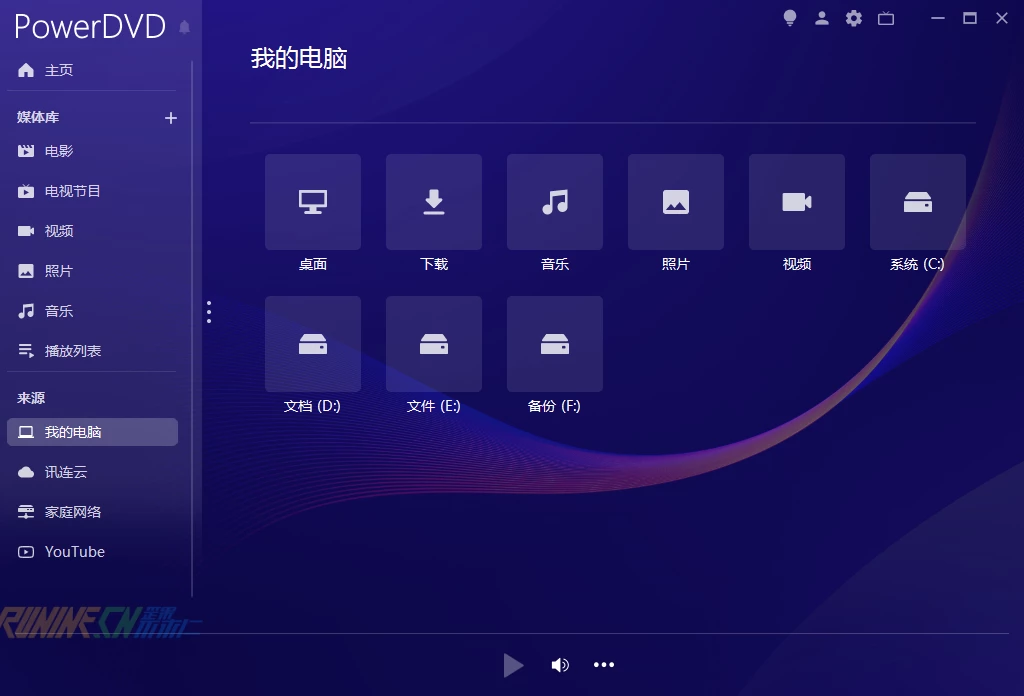Open the three-dot more options menu
The height and width of the screenshot is (696, 1024).
tap(604, 665)
